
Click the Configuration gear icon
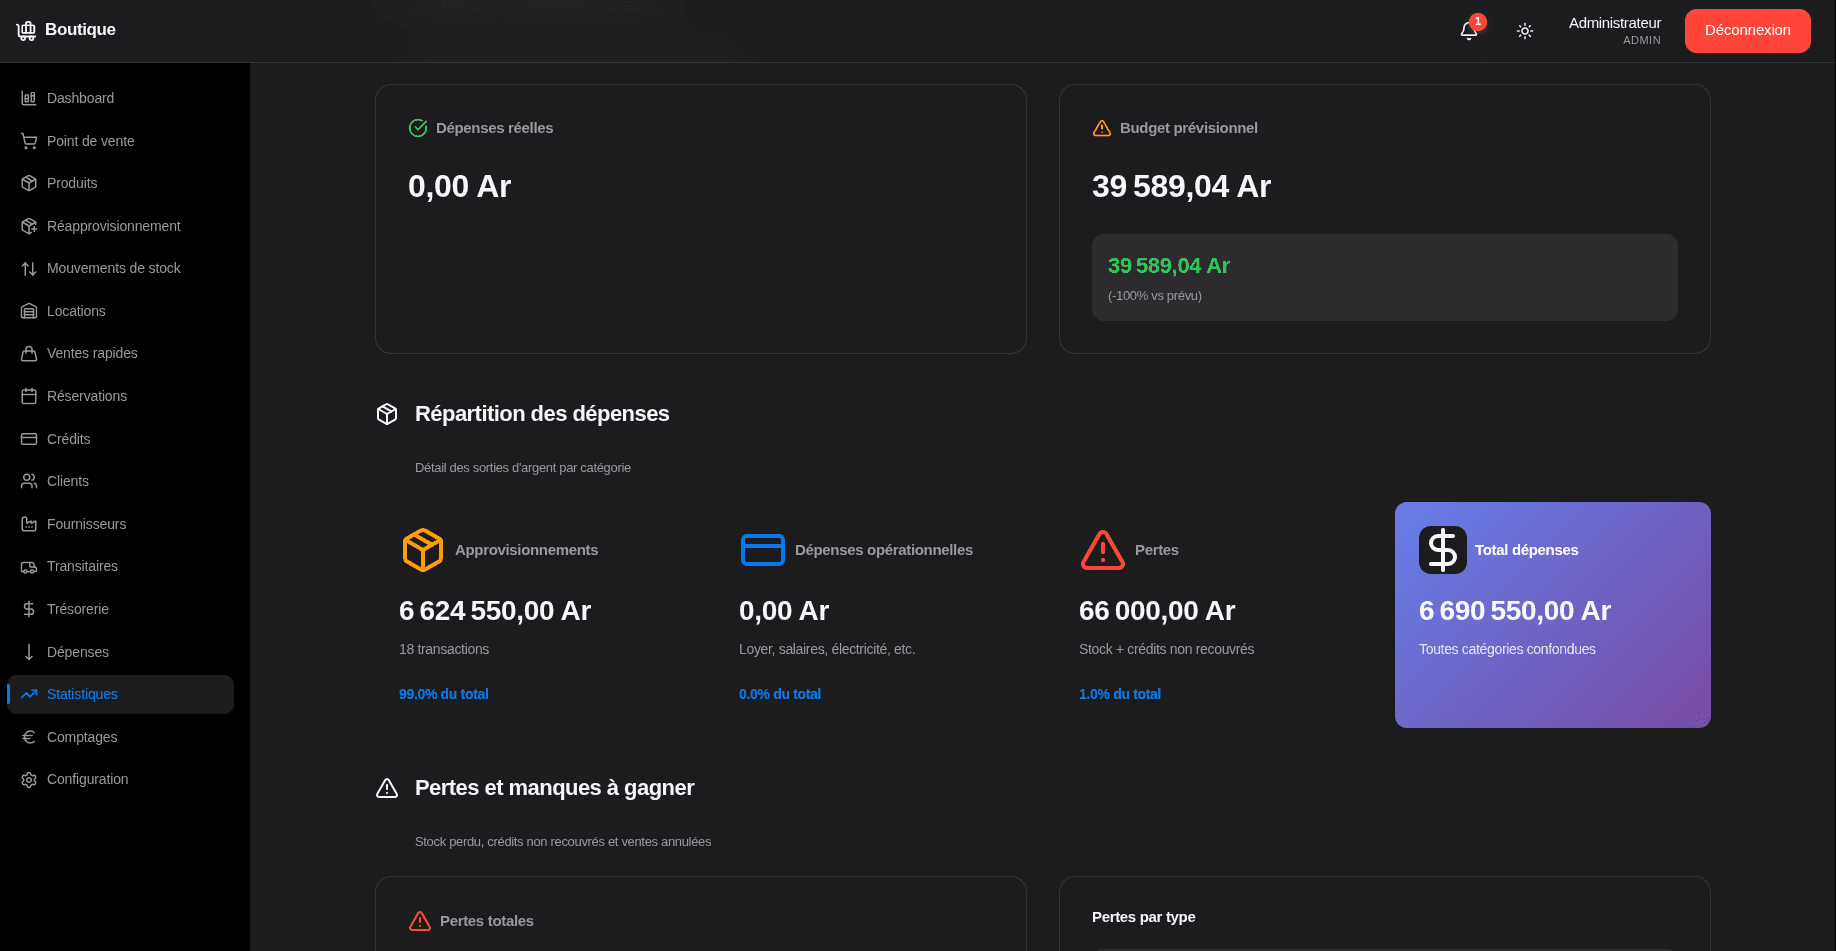pos(29,779)
